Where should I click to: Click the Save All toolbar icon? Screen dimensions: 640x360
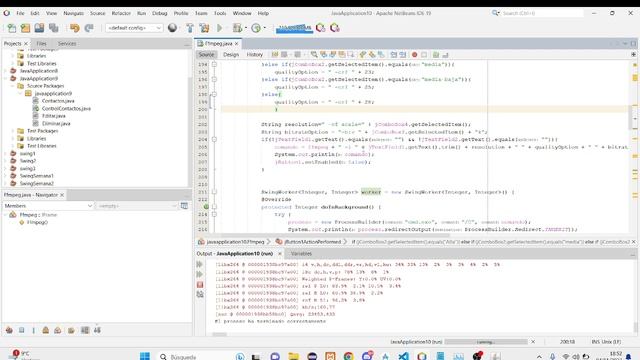[53, 28]
